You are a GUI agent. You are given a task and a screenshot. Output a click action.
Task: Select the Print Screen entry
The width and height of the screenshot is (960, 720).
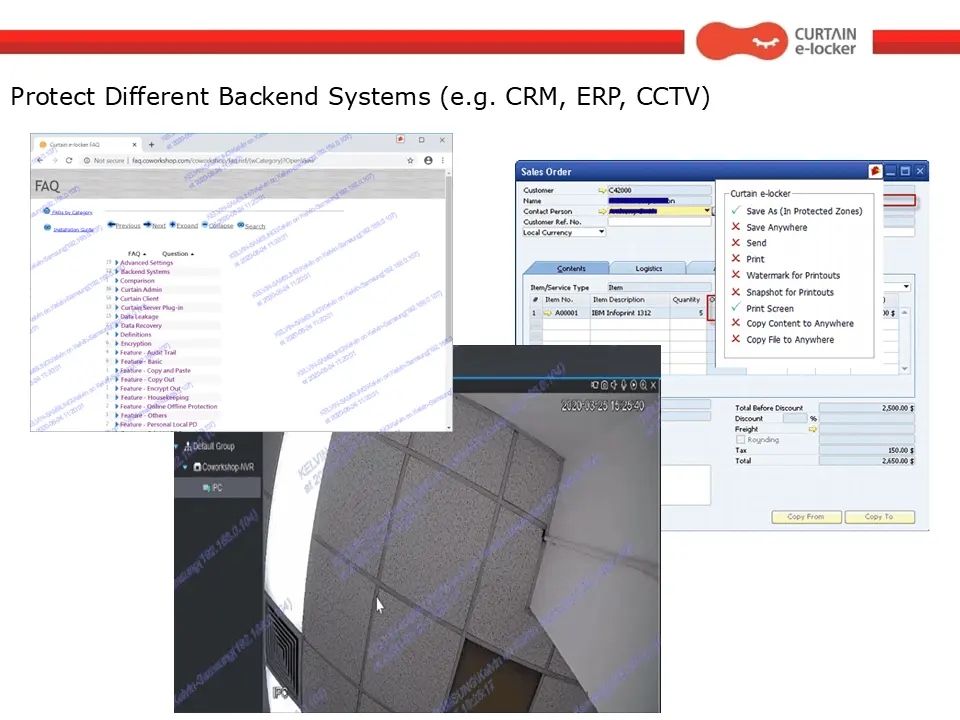(x=770, y=309)
